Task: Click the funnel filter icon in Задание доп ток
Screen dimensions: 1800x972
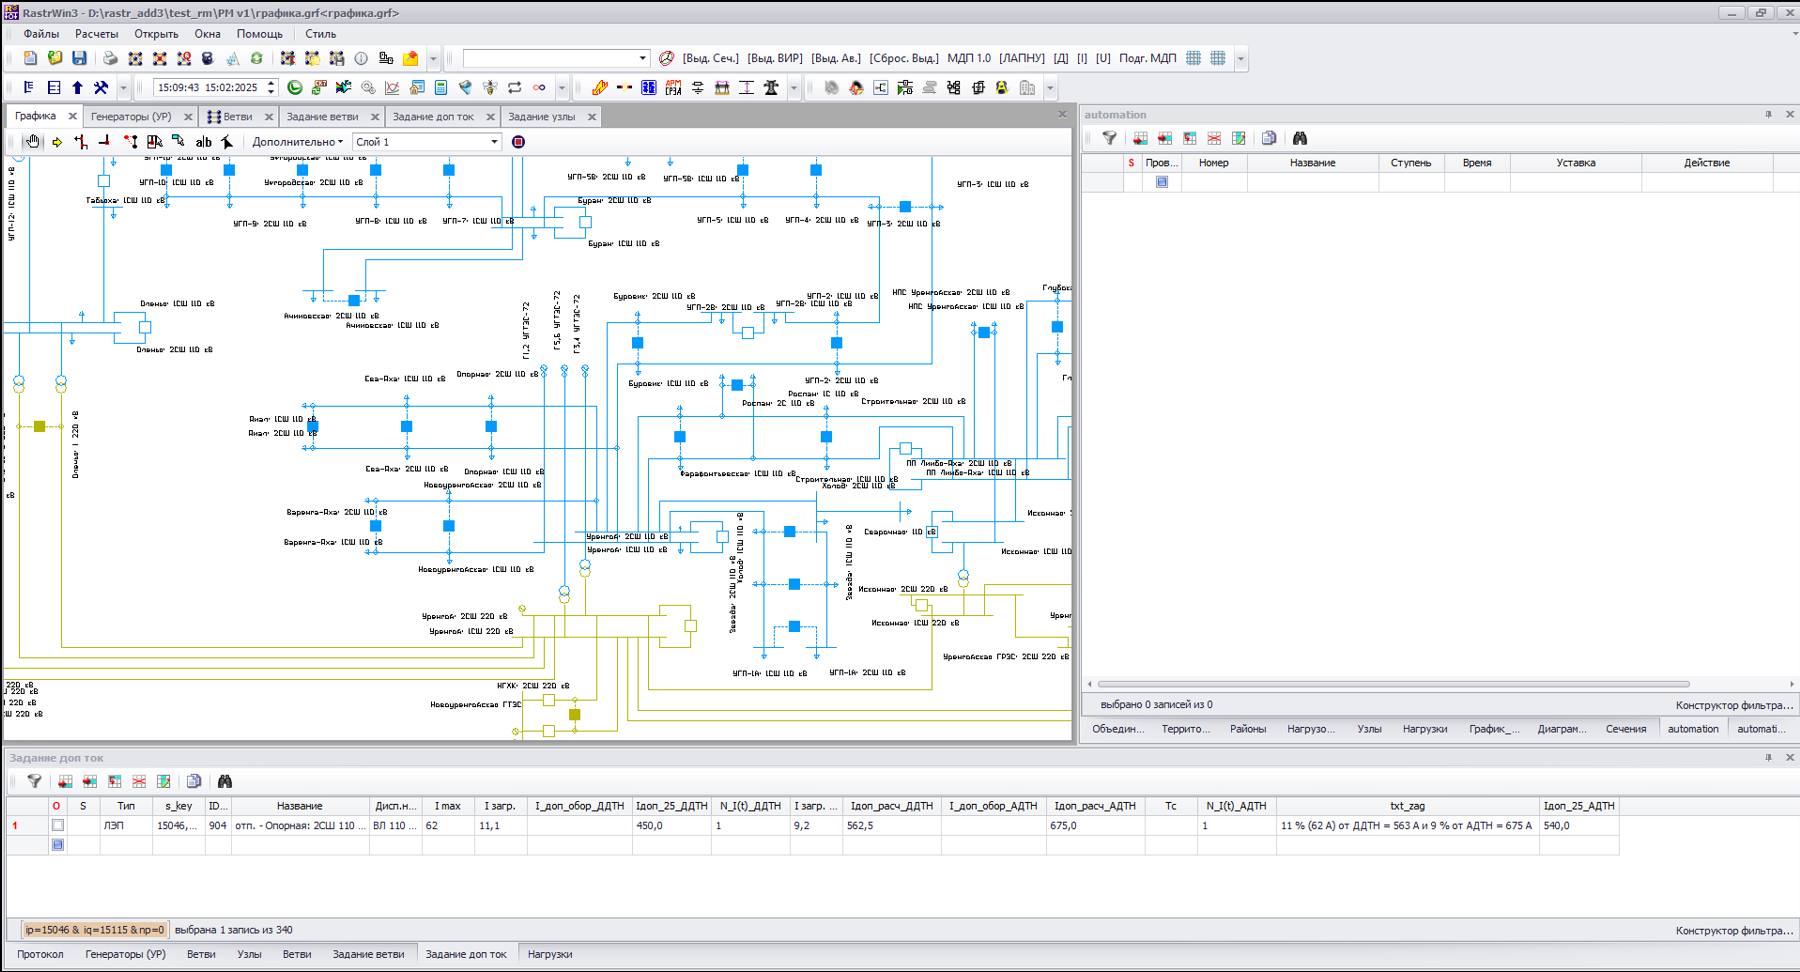Action: (x=34, y=781)
